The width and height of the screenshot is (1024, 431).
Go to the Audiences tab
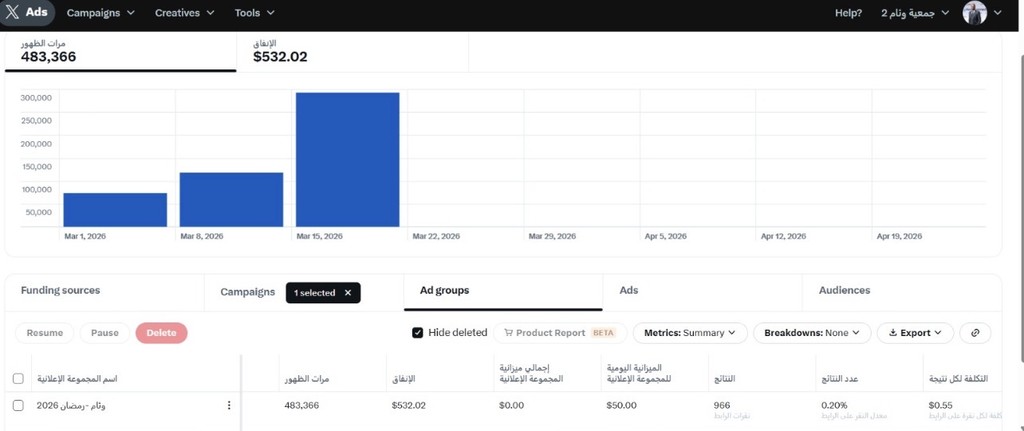click(844, 290)
